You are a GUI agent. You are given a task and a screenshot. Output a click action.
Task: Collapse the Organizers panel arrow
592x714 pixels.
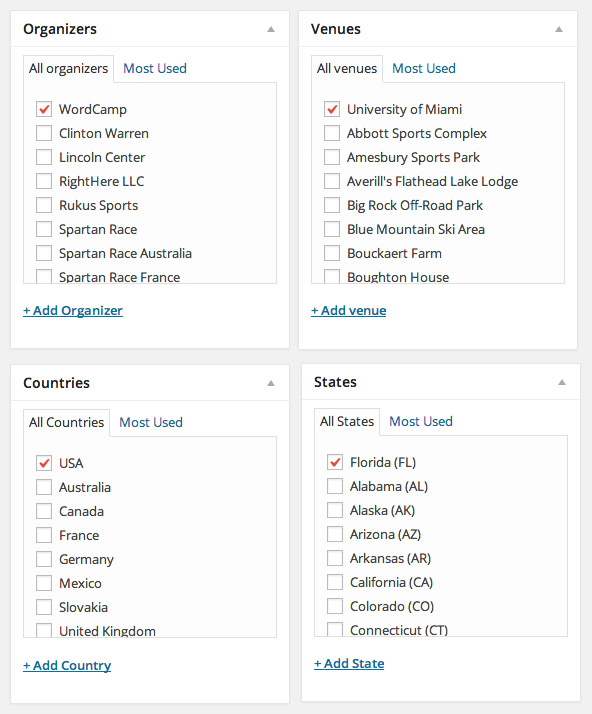[x=271, y=29]
